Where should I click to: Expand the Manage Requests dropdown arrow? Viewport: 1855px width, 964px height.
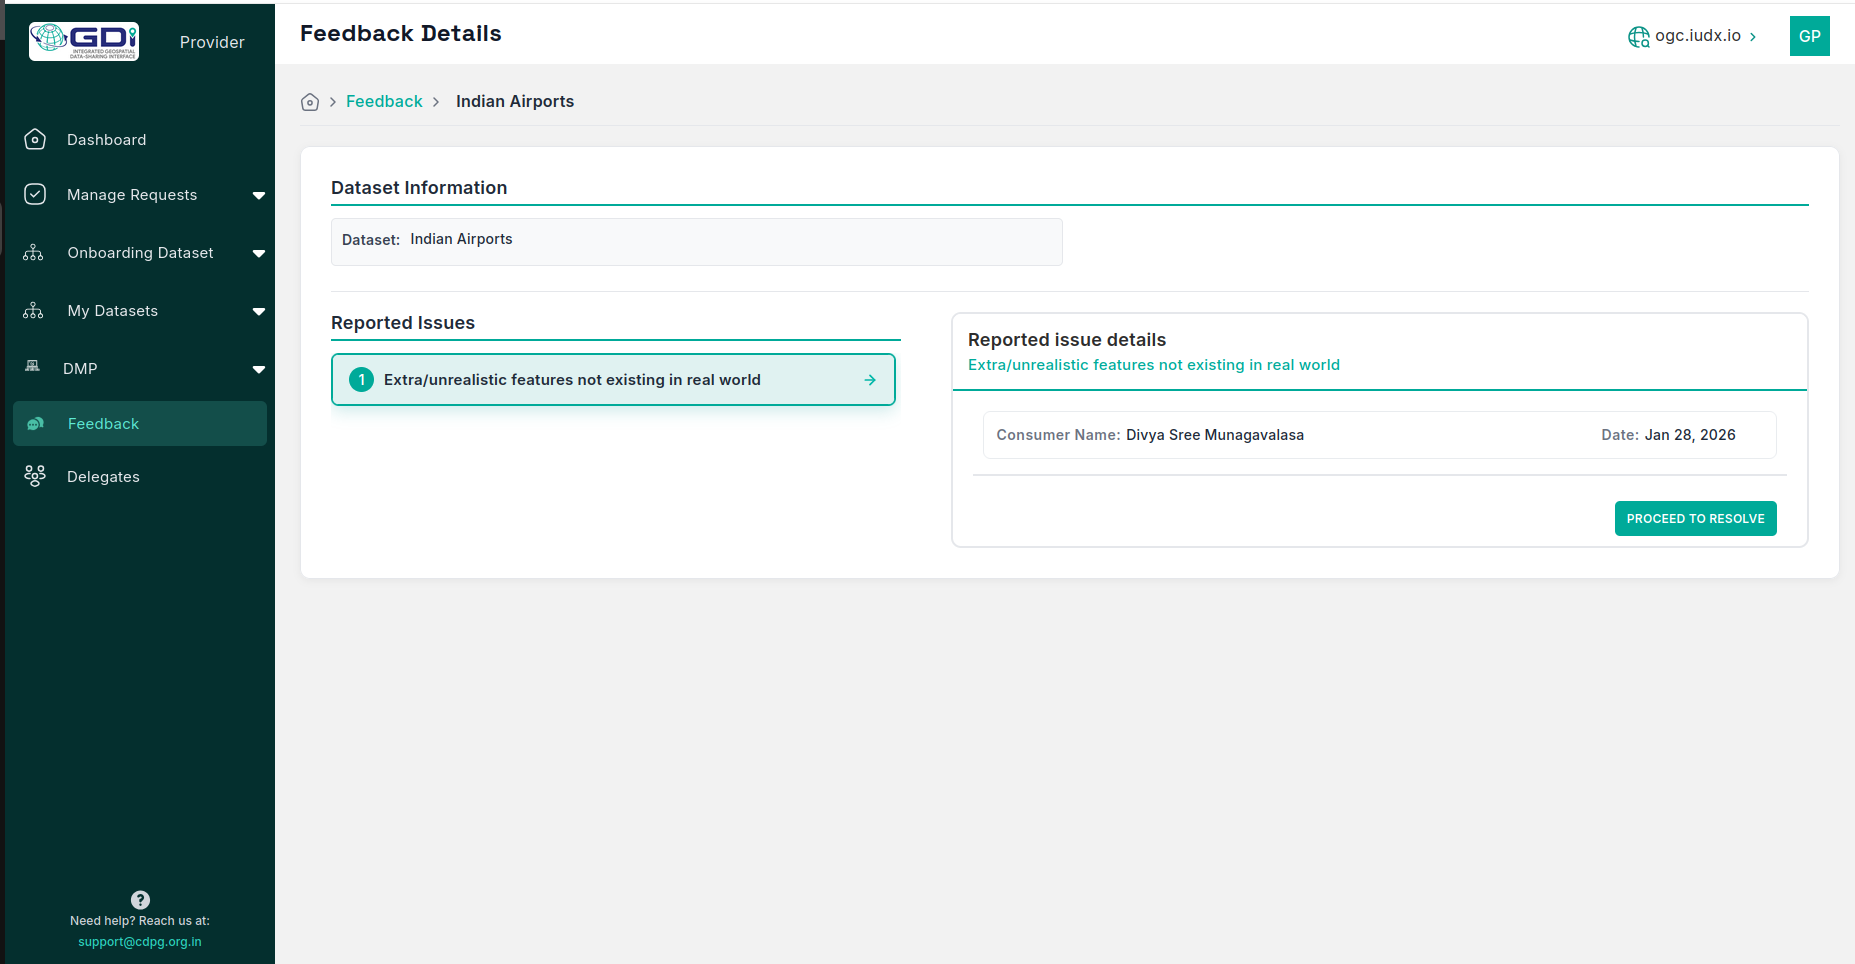click(x=259, y=196)
